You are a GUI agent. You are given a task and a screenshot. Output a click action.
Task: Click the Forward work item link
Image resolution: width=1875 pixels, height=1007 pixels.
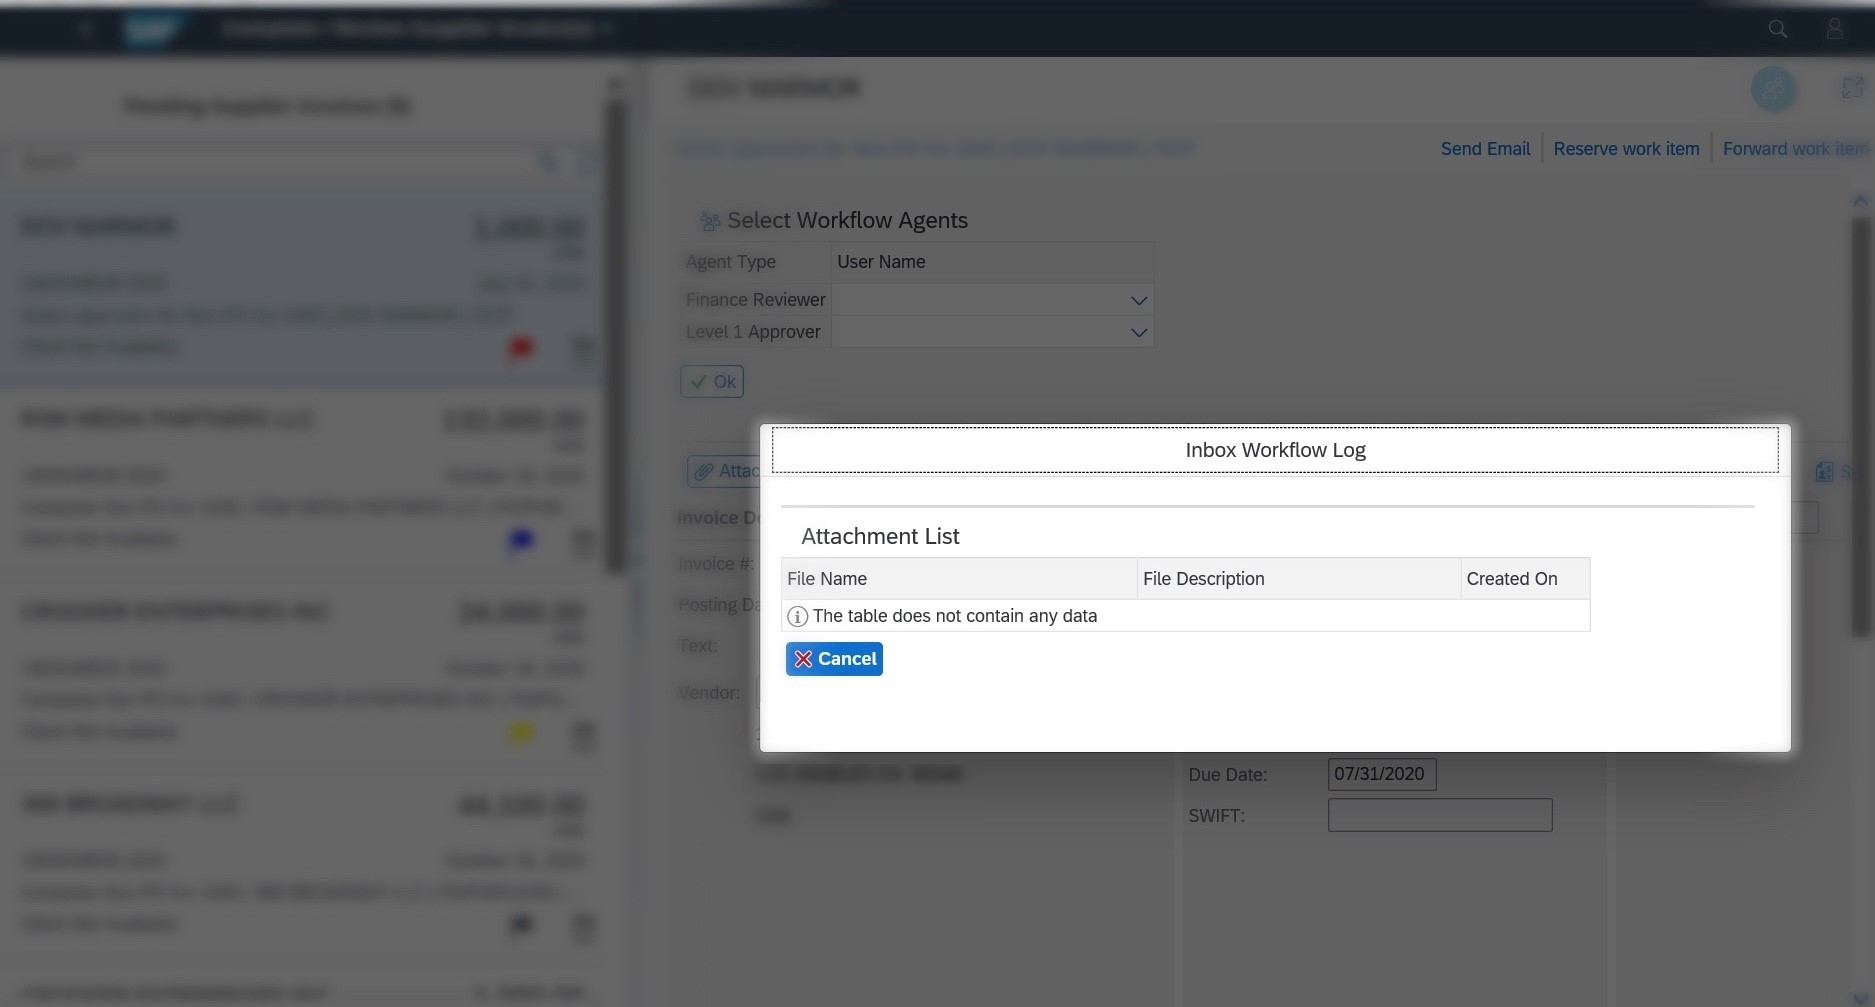click(1796, 149)
